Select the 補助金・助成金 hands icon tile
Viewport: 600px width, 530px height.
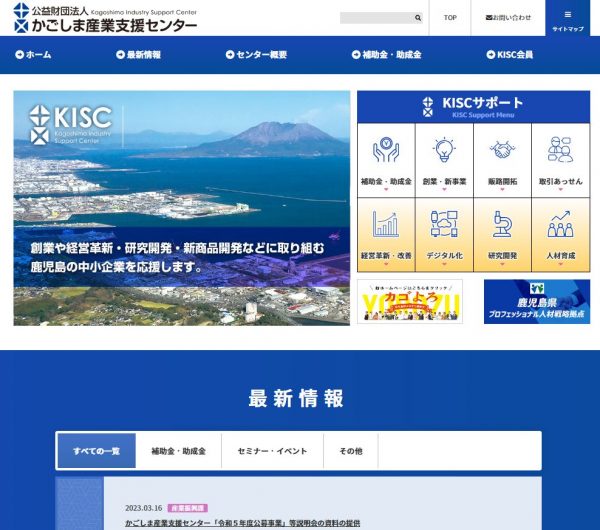[x=386, y=160]
